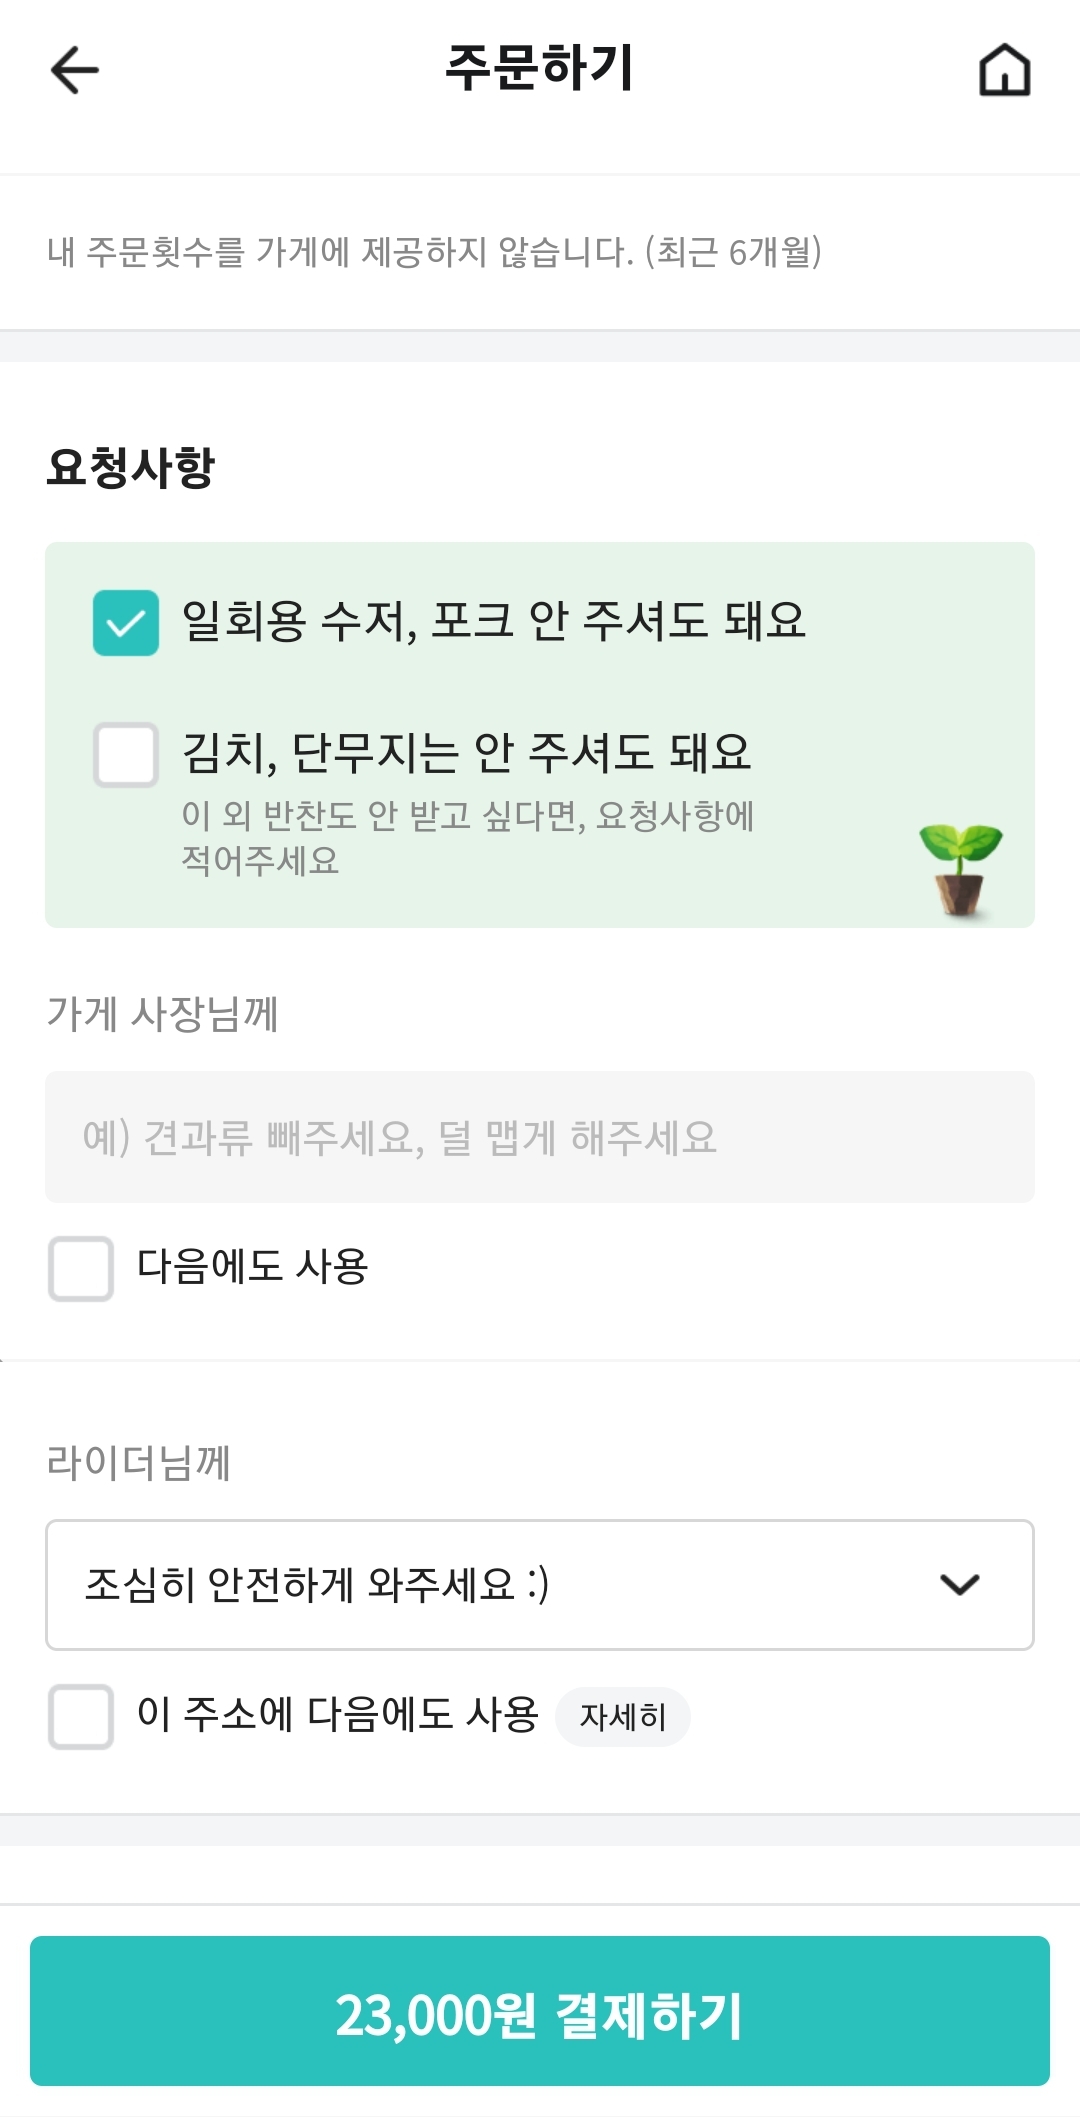Image resolution: width=1080 pixels, height=2117 pixels.
Task: Click the 라이더님께 label
Action: 139,1462
